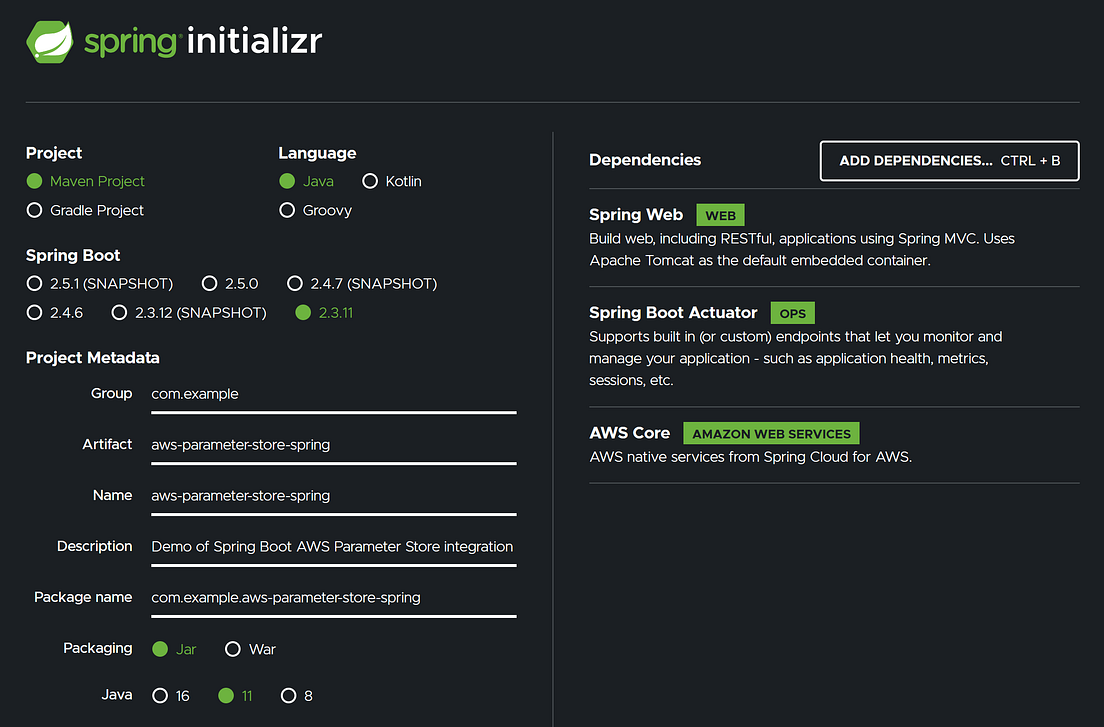This screenshot has height=727, width=1104.
Task: Click the Package name field
Action: pos(330,597)
